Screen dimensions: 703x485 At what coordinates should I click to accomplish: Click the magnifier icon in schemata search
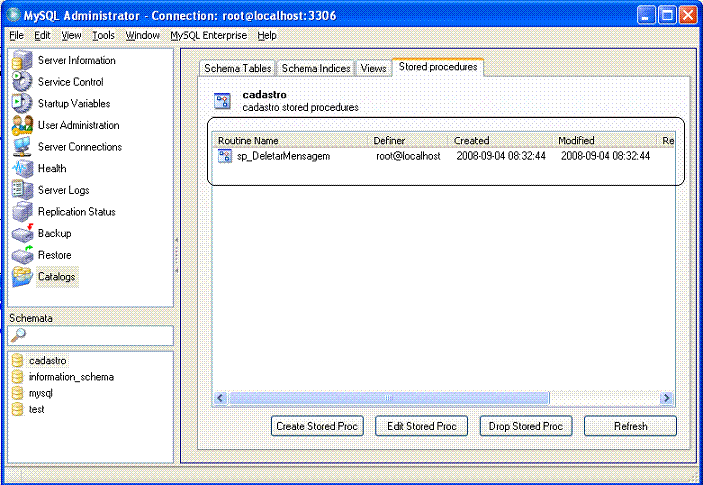point(18,335)
